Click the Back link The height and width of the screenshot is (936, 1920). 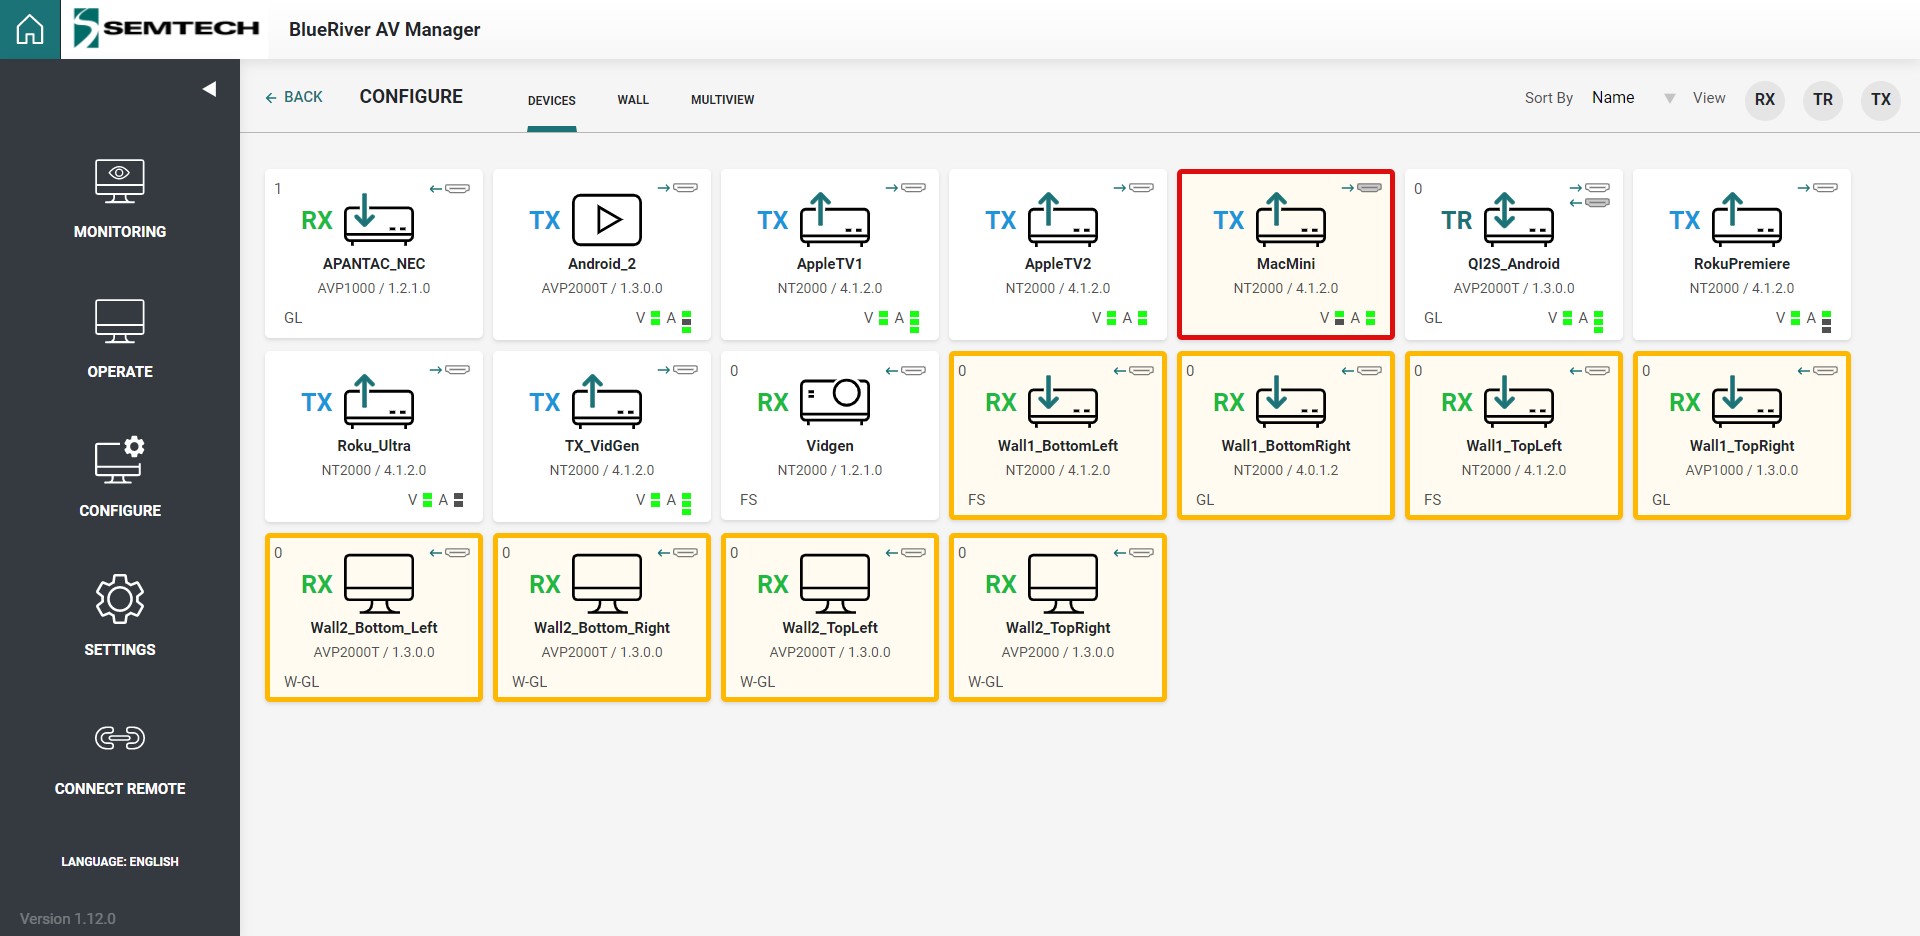tap(293, 97)
